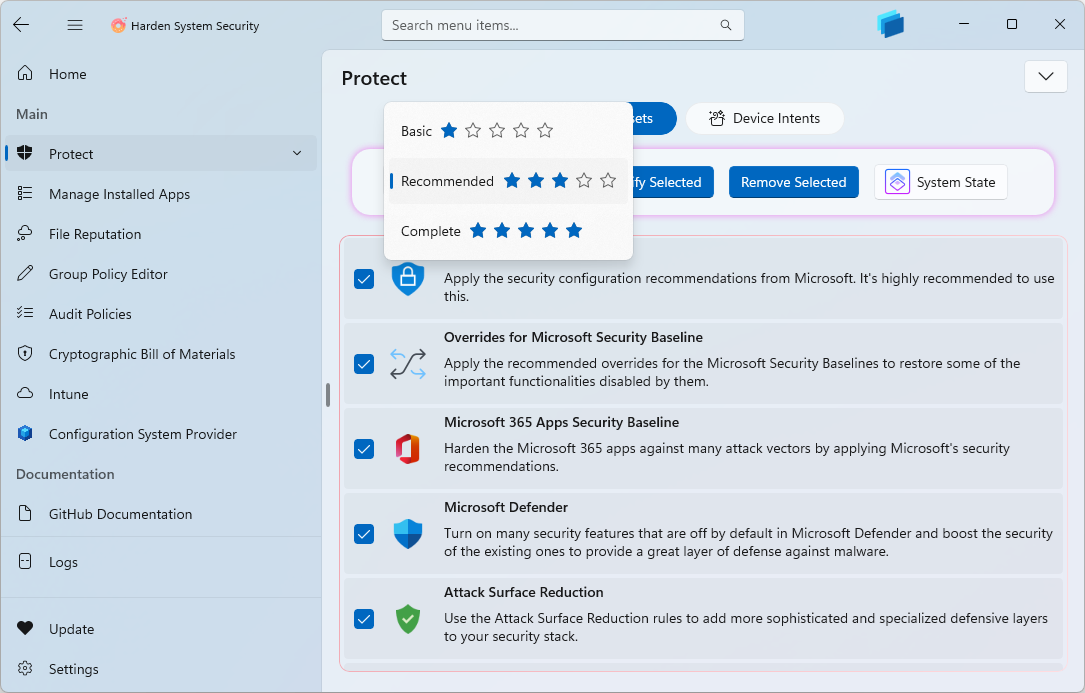Screen dimensions: 1085x693
Task: Select the Complete five-star preset
Action: [x=508, y=231]
